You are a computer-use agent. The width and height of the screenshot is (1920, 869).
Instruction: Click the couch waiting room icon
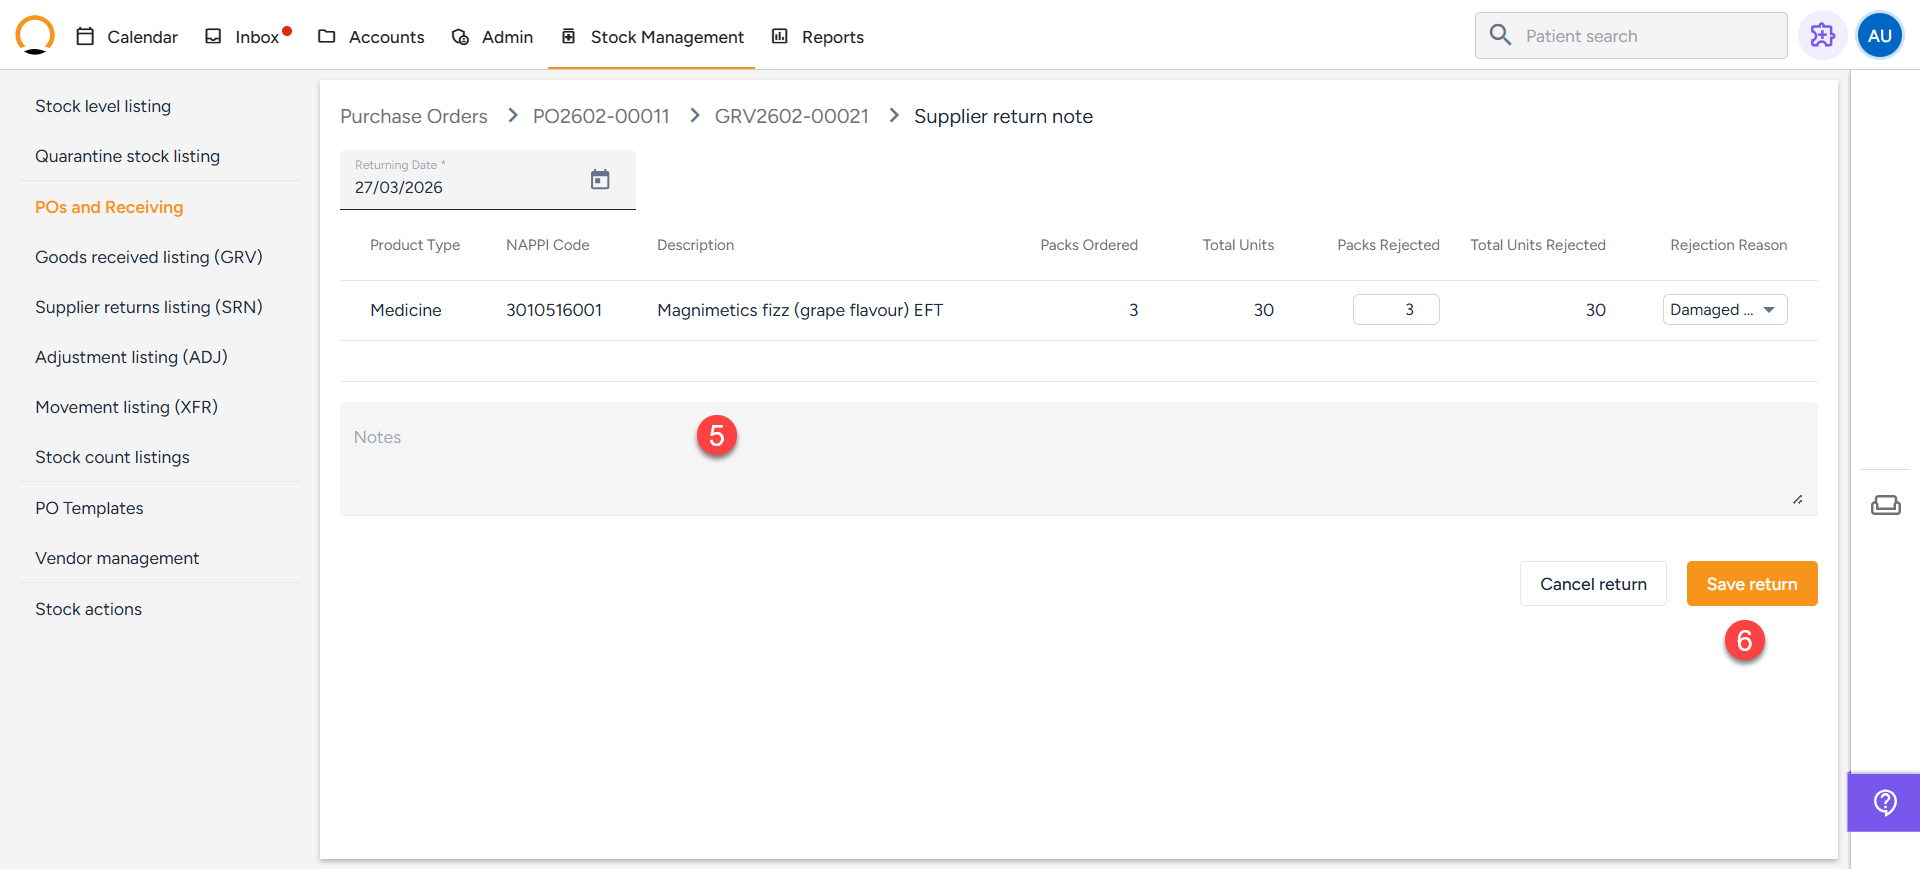(1885, 505)
